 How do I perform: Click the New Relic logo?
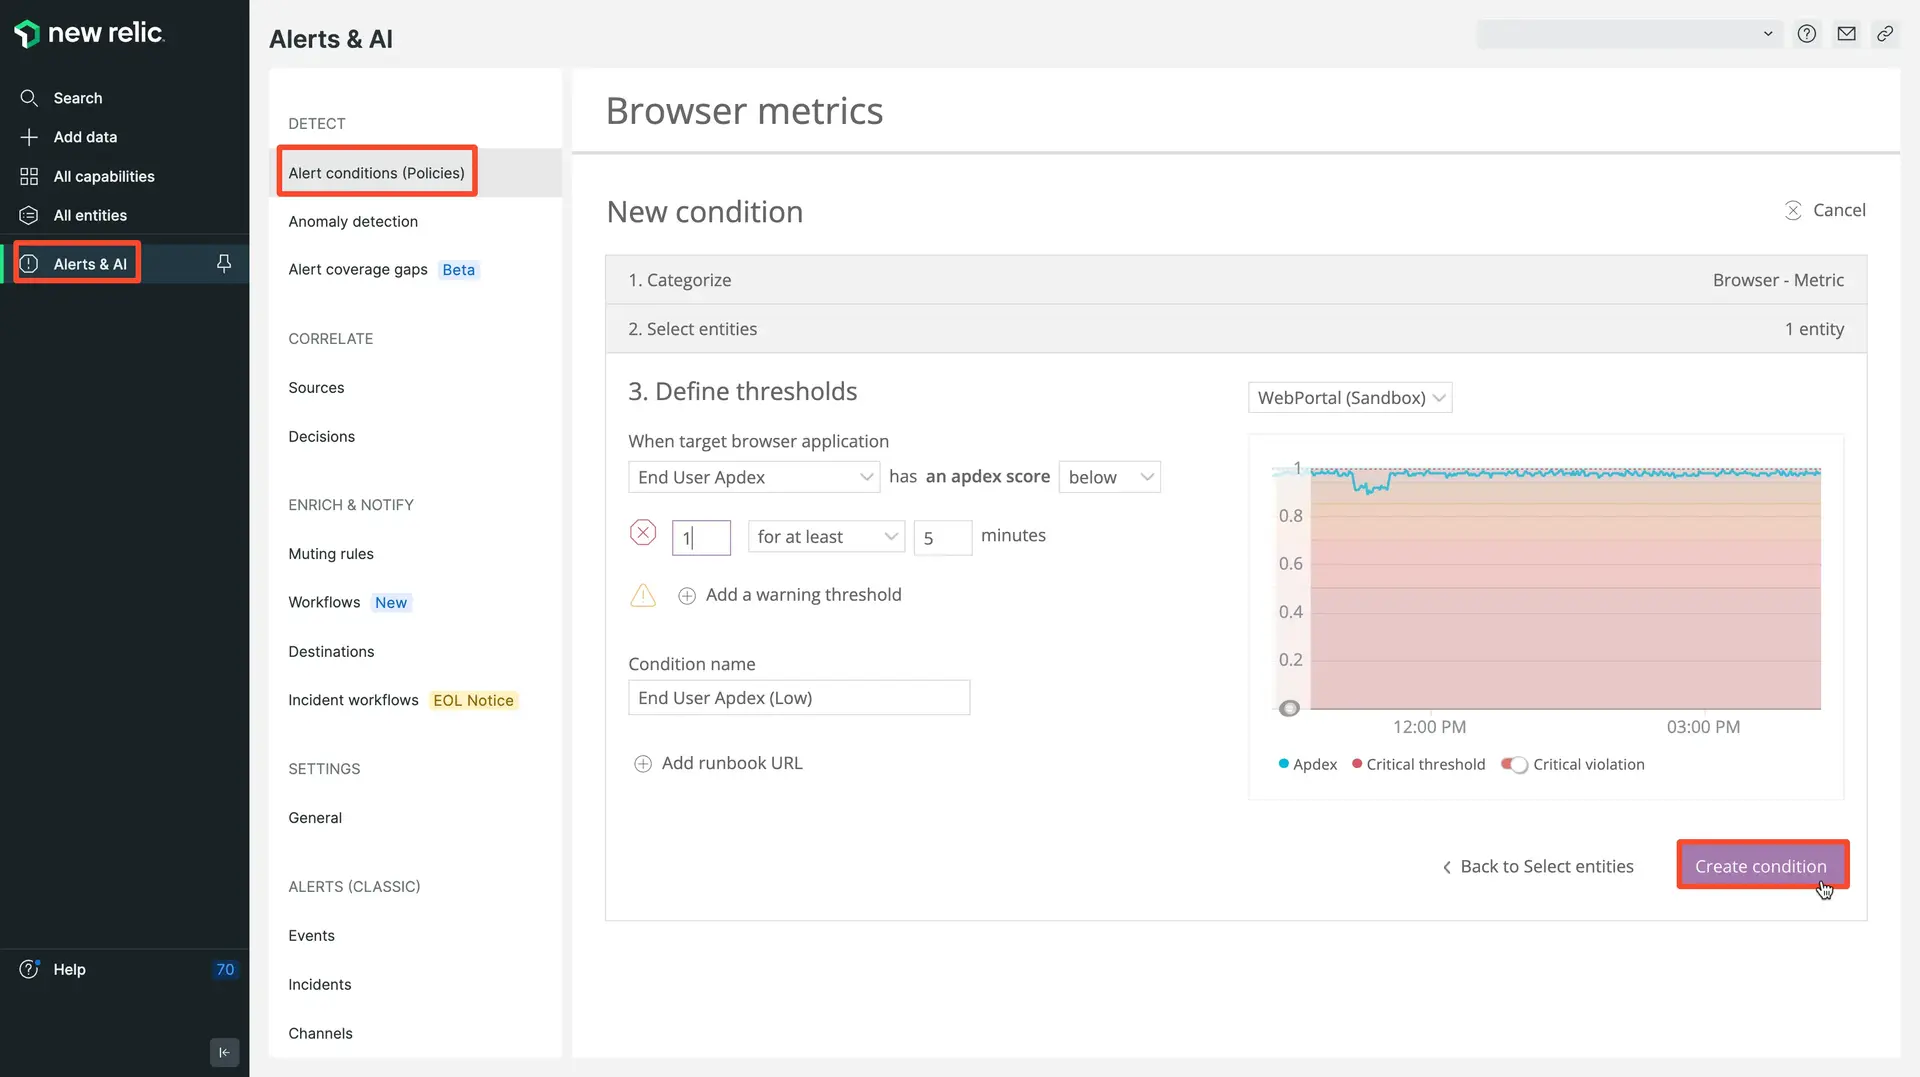pyautogui.click(x=89, y=33)
